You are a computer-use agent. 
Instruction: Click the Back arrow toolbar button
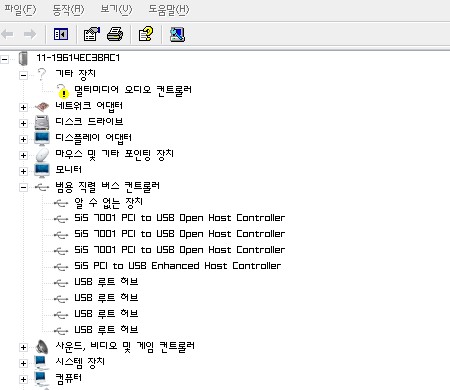[8, 34]
